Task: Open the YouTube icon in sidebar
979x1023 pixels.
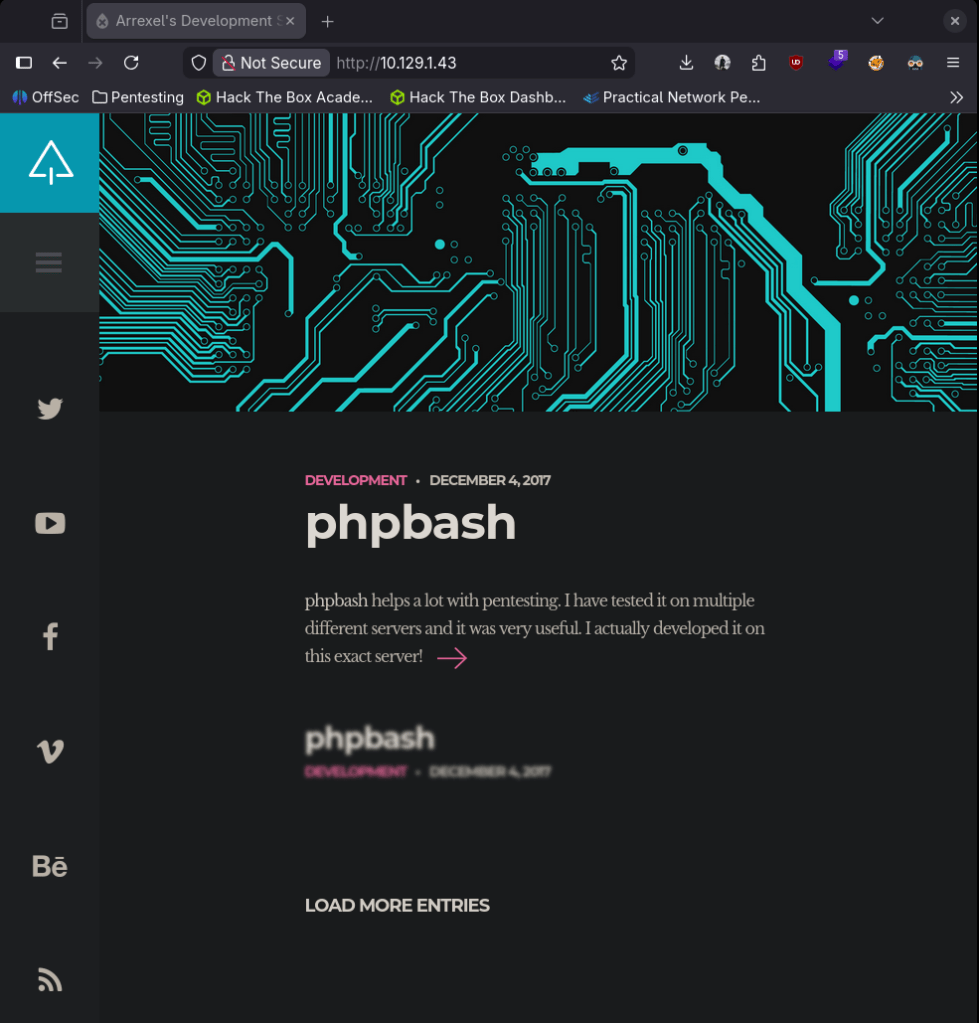Action: [x=50, y=523]
